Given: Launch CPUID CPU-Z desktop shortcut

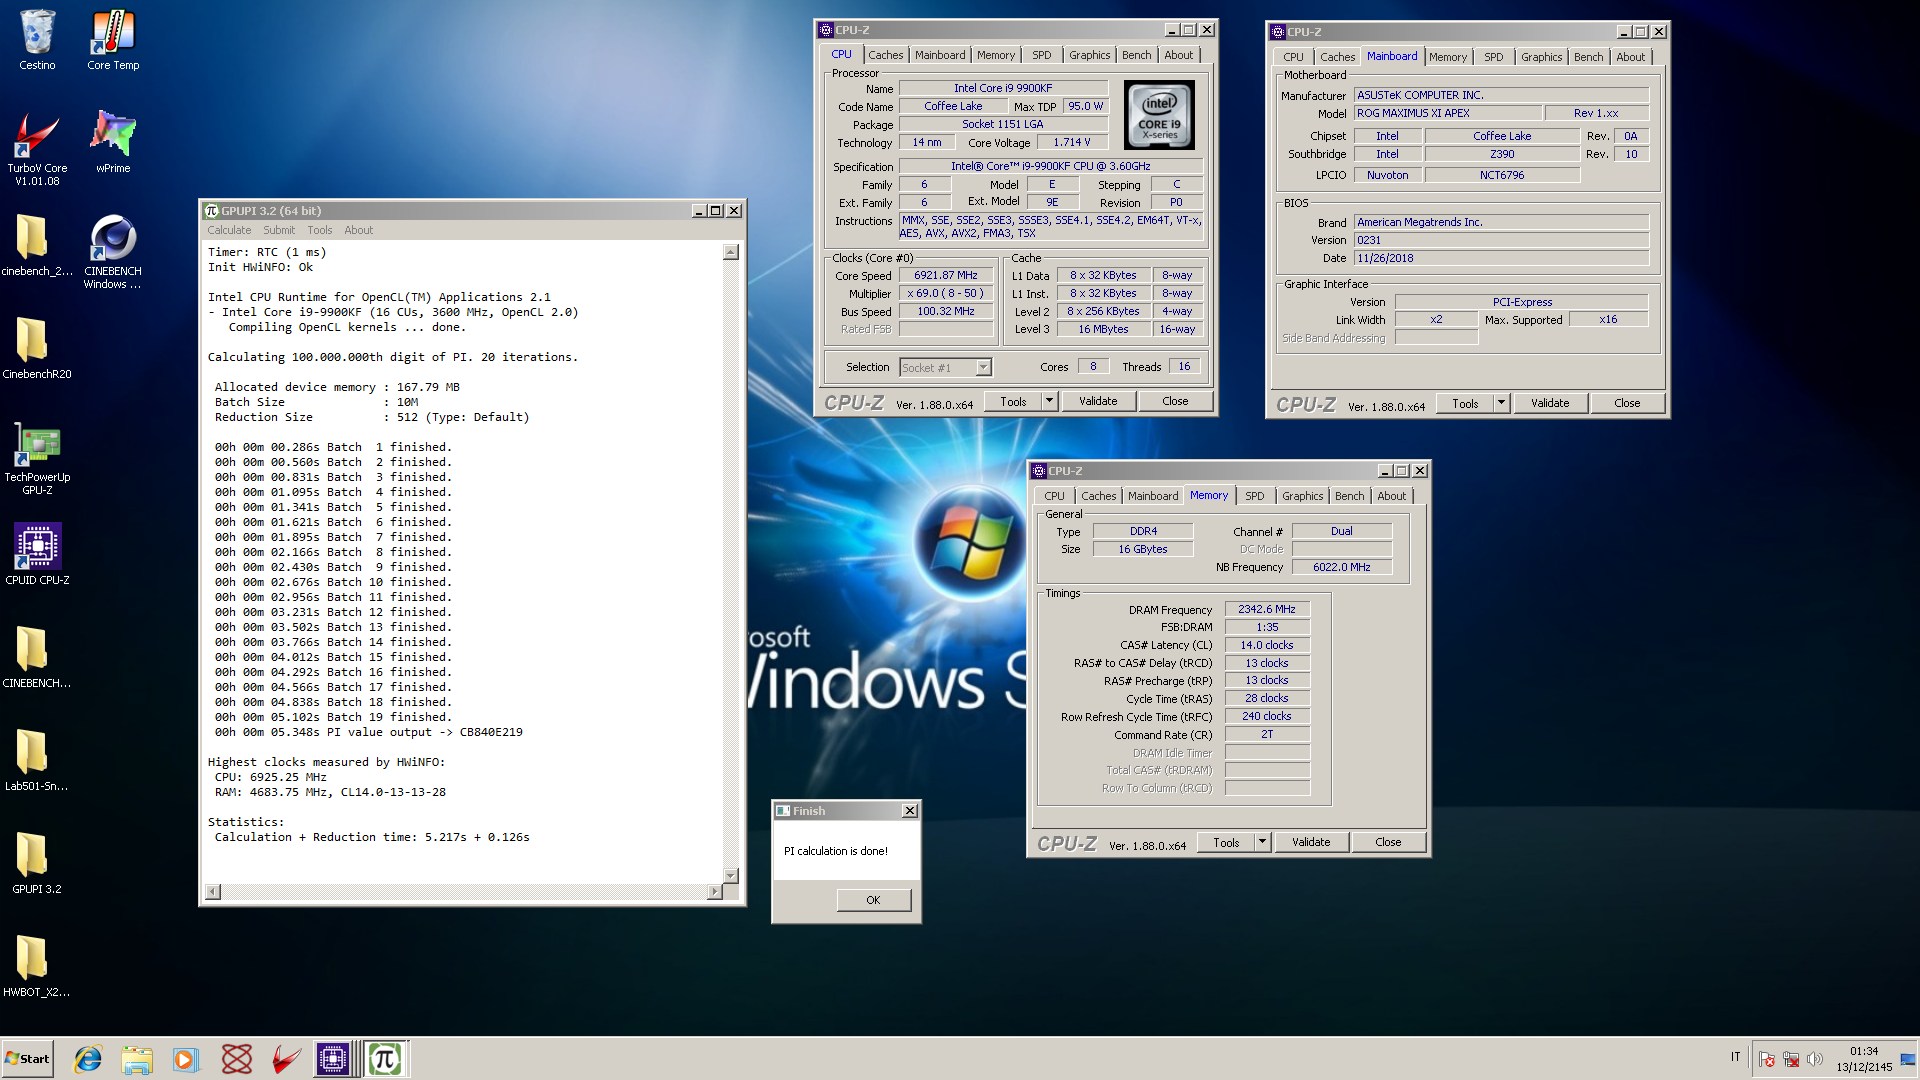Looking at the screenshot, I should (37, 553).
